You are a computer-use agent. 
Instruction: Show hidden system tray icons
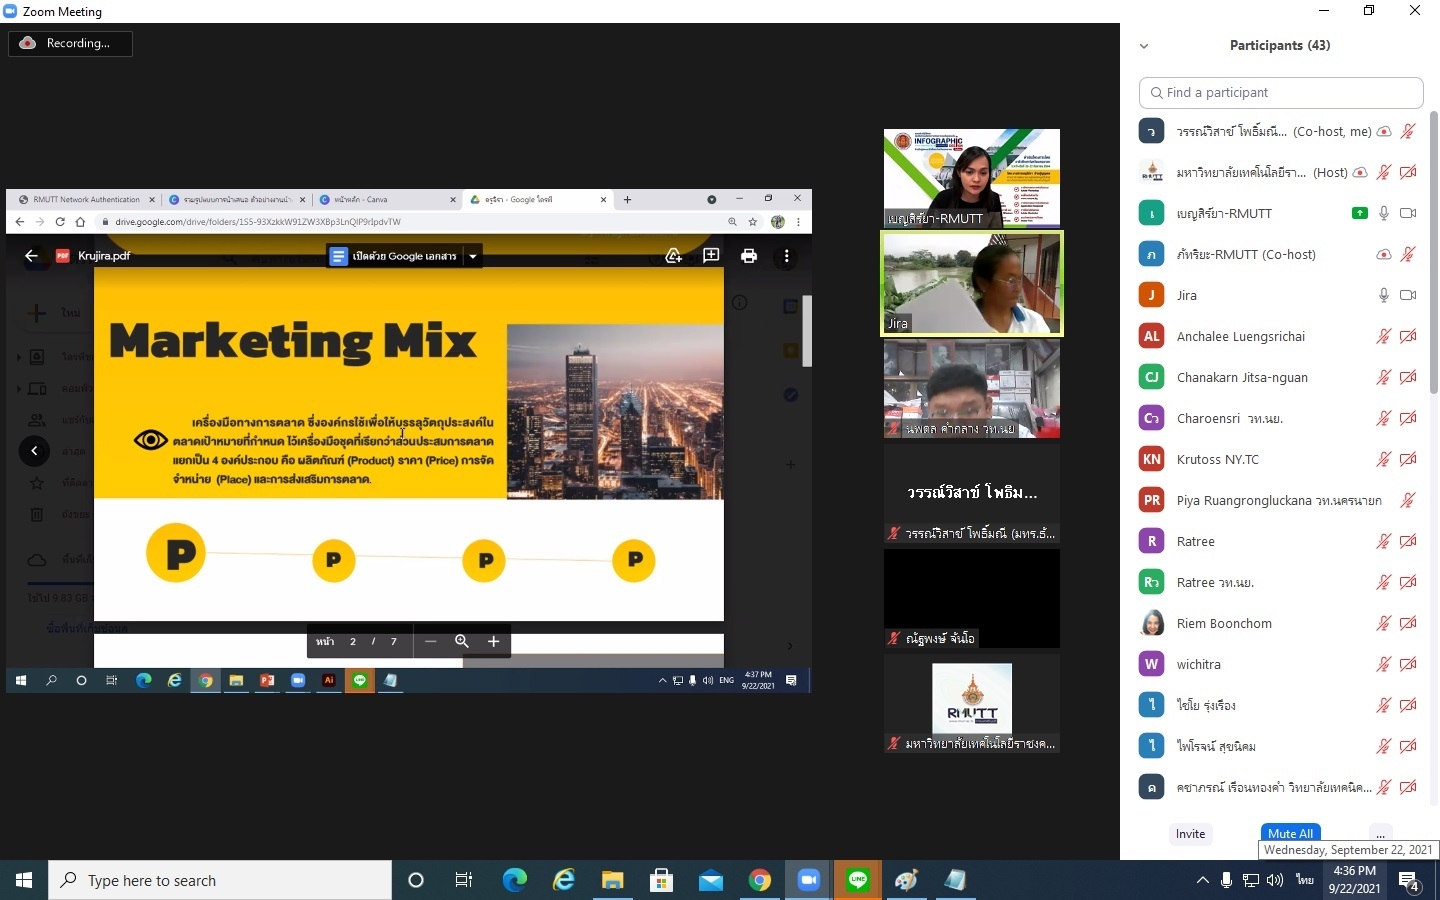point(1202,880)
